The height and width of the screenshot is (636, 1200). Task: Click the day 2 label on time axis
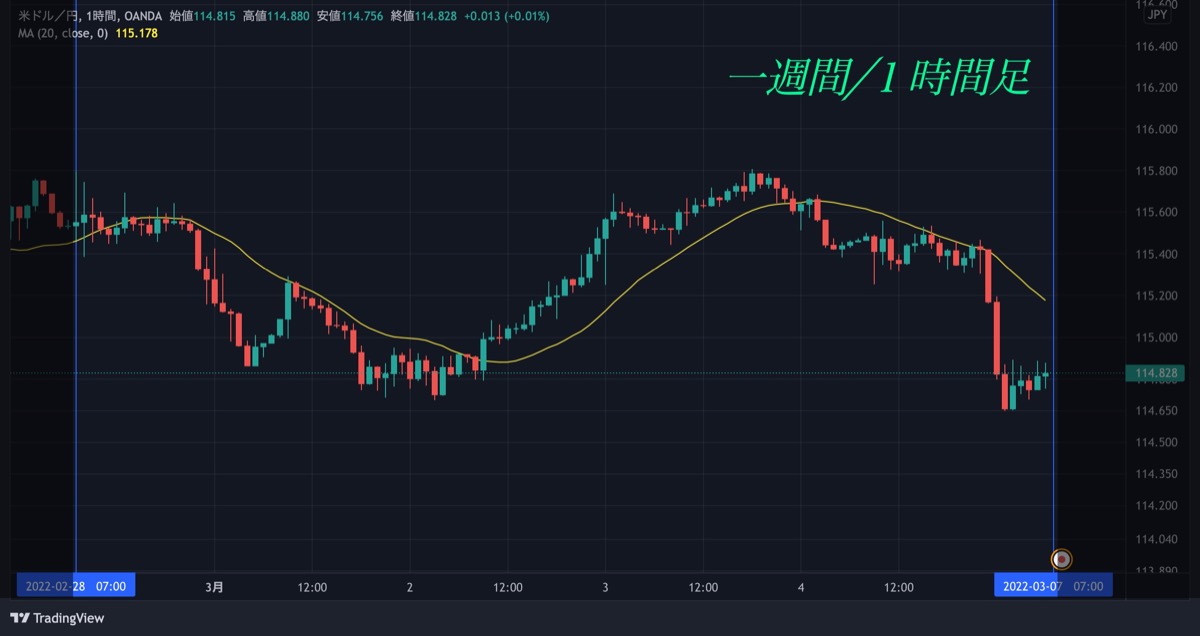[x=410, y=586]
